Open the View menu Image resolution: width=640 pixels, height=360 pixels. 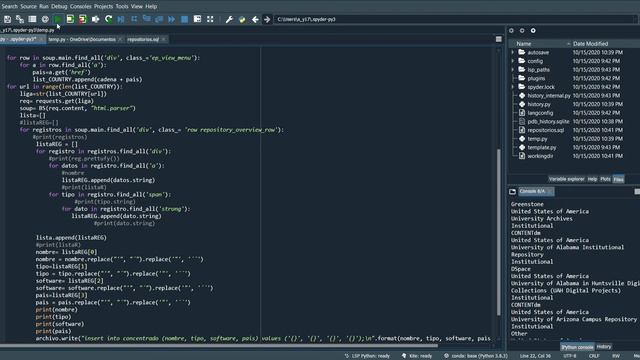pos(137,6)
